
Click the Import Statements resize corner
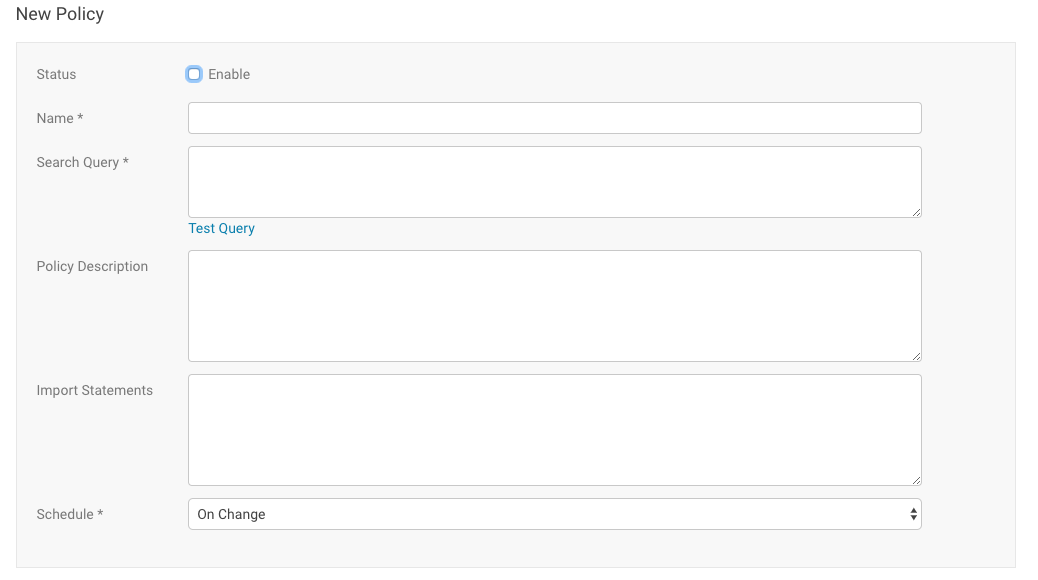[x=915, y=479]
